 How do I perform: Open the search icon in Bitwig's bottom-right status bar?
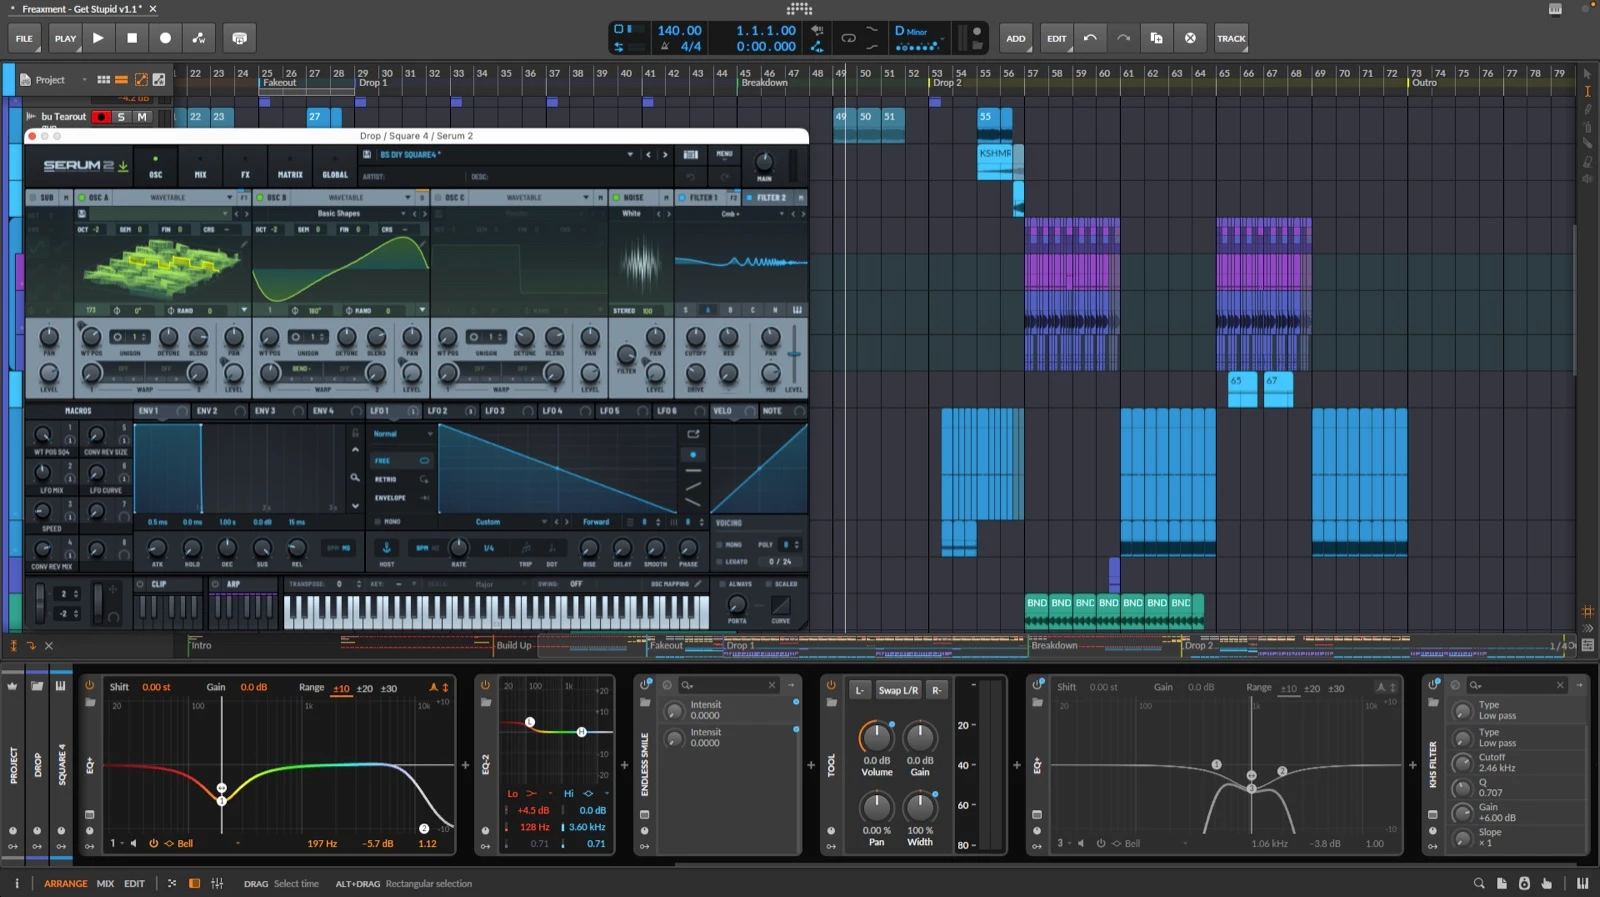[1479, 883]
